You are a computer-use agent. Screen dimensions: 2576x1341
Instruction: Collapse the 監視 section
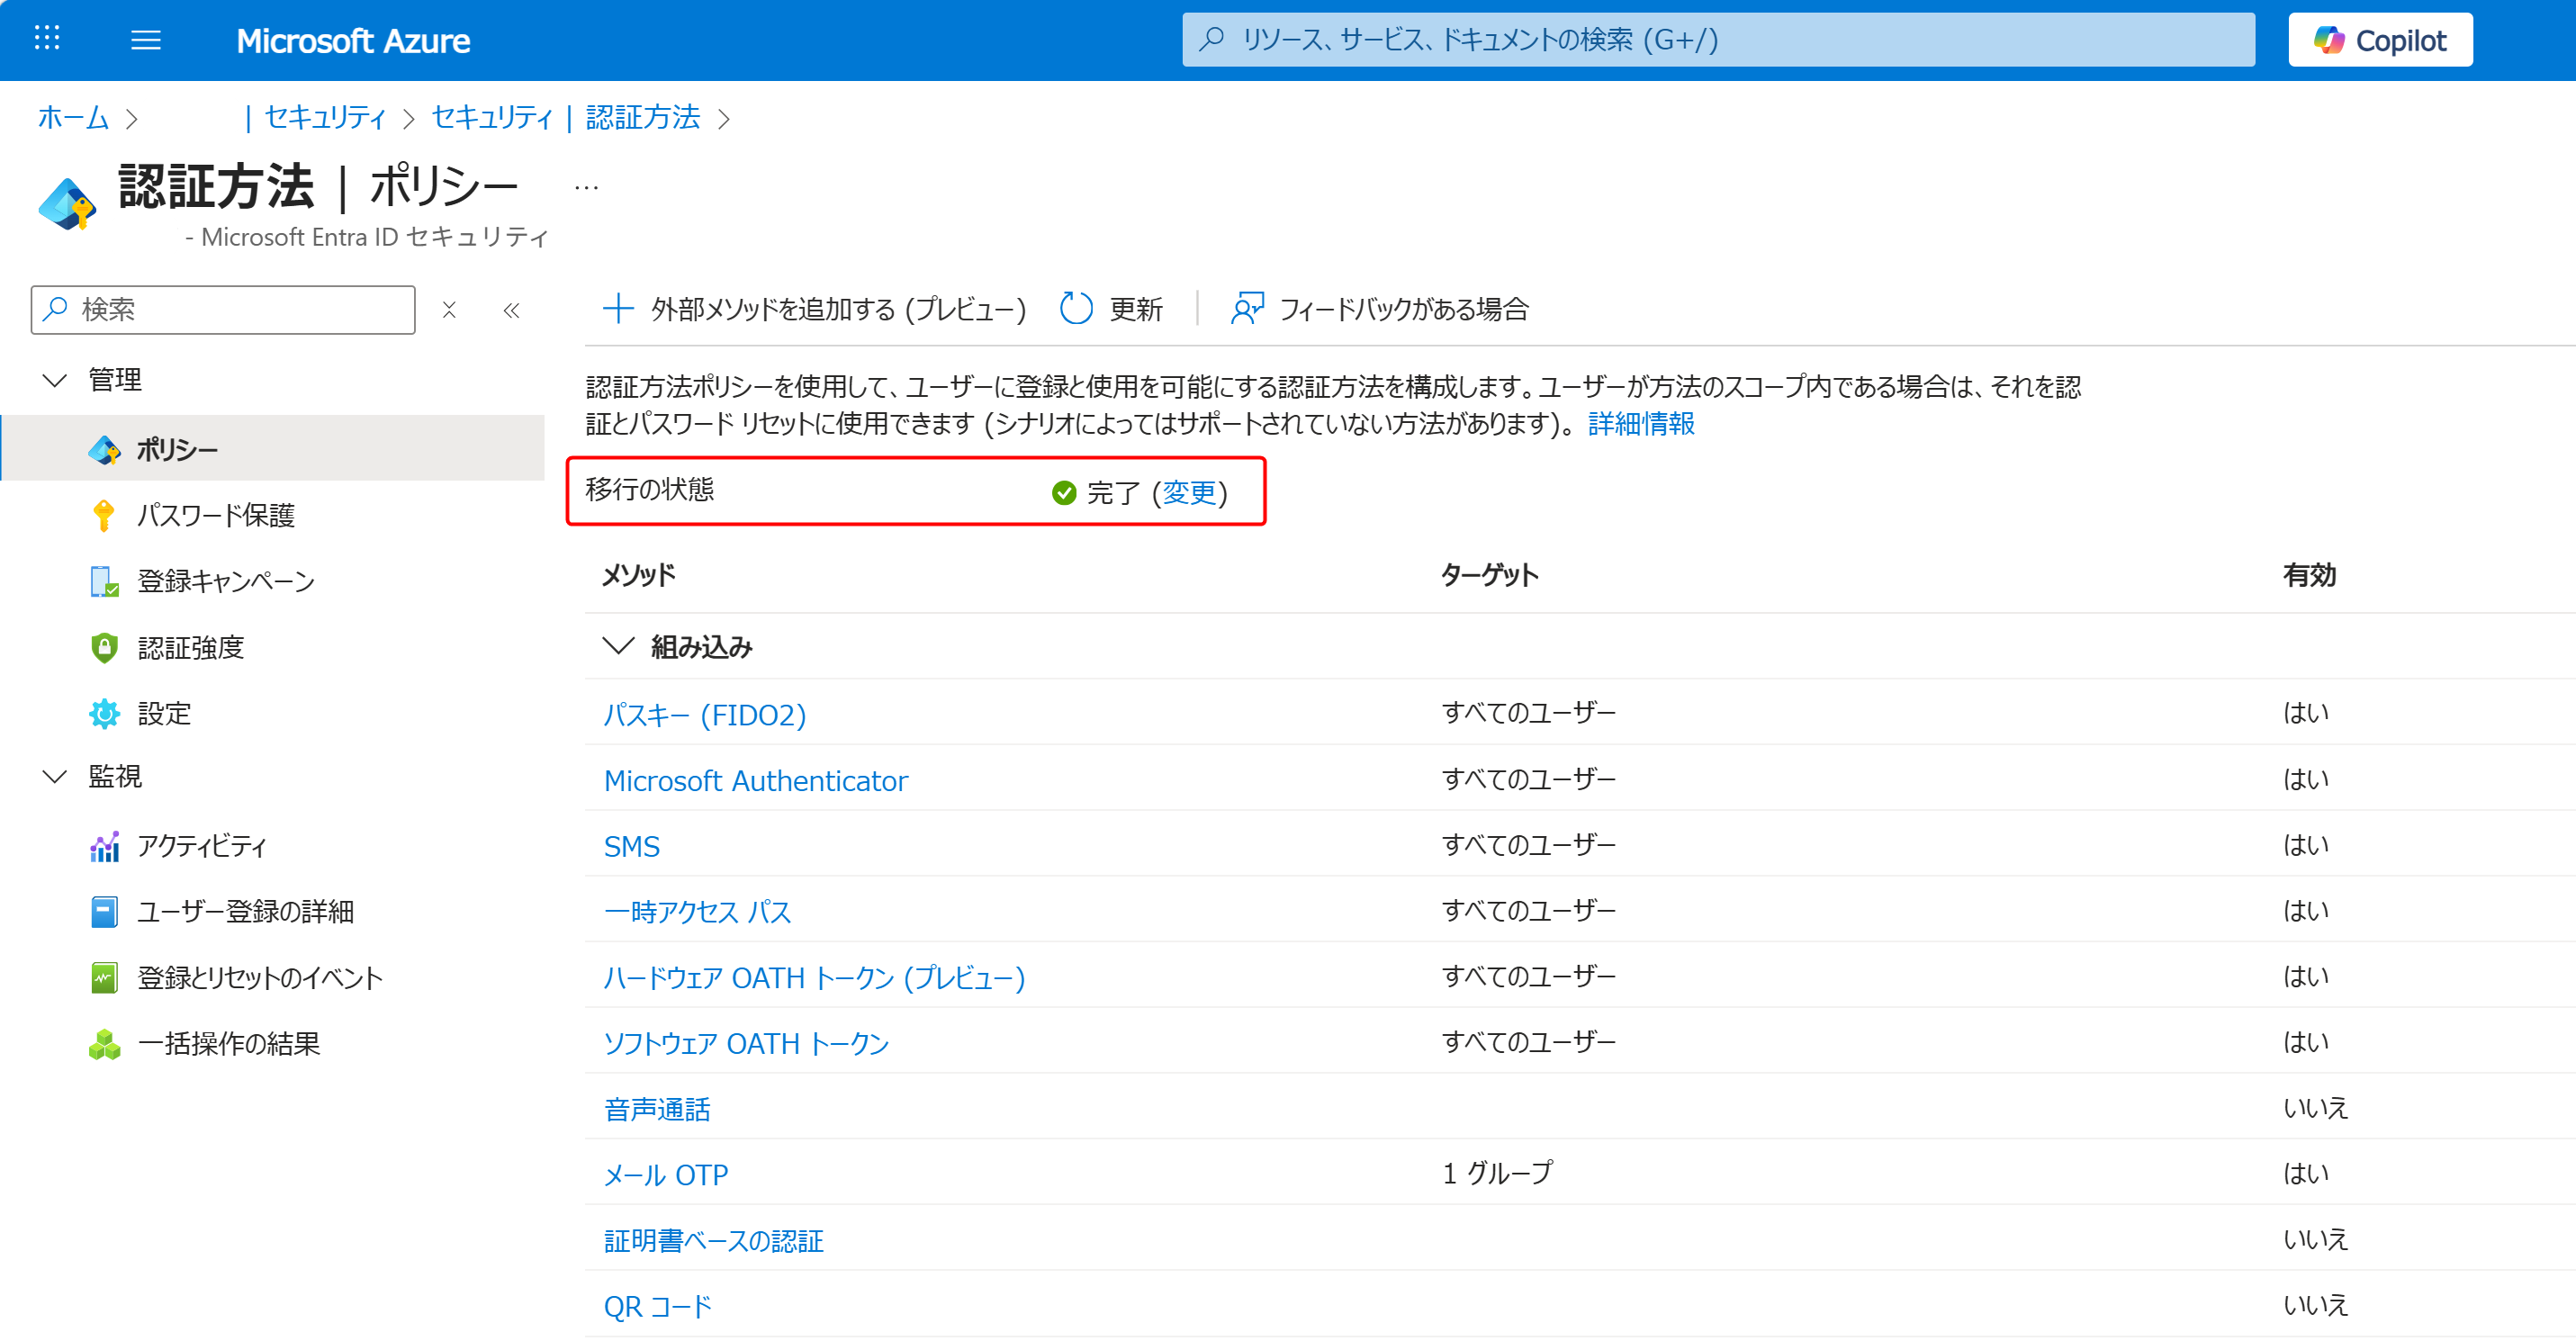pyautogui.click(x=55, y=776)
